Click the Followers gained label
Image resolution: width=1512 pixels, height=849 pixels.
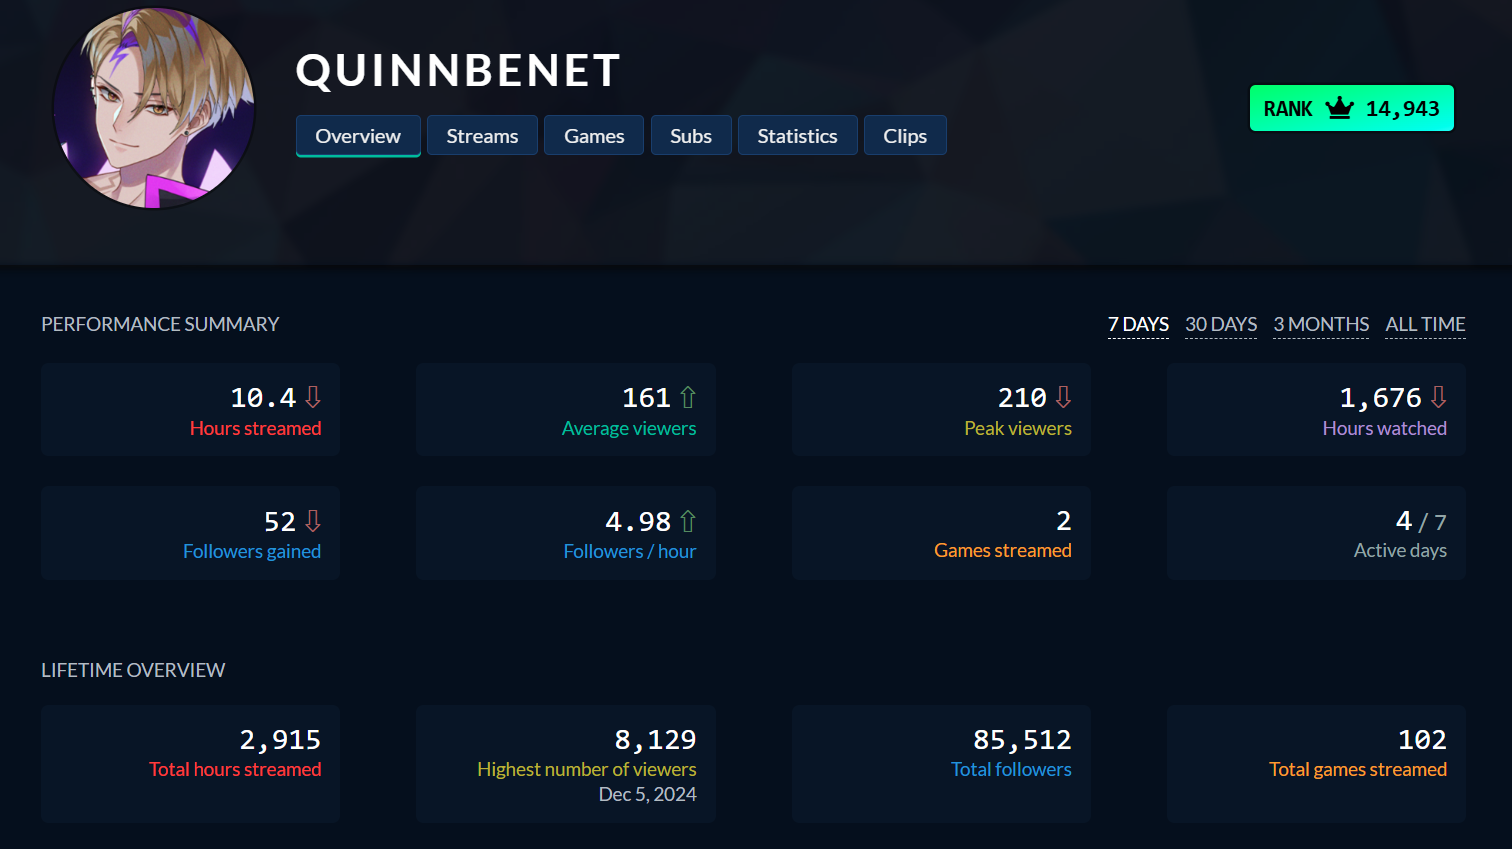tap(252, 551)
